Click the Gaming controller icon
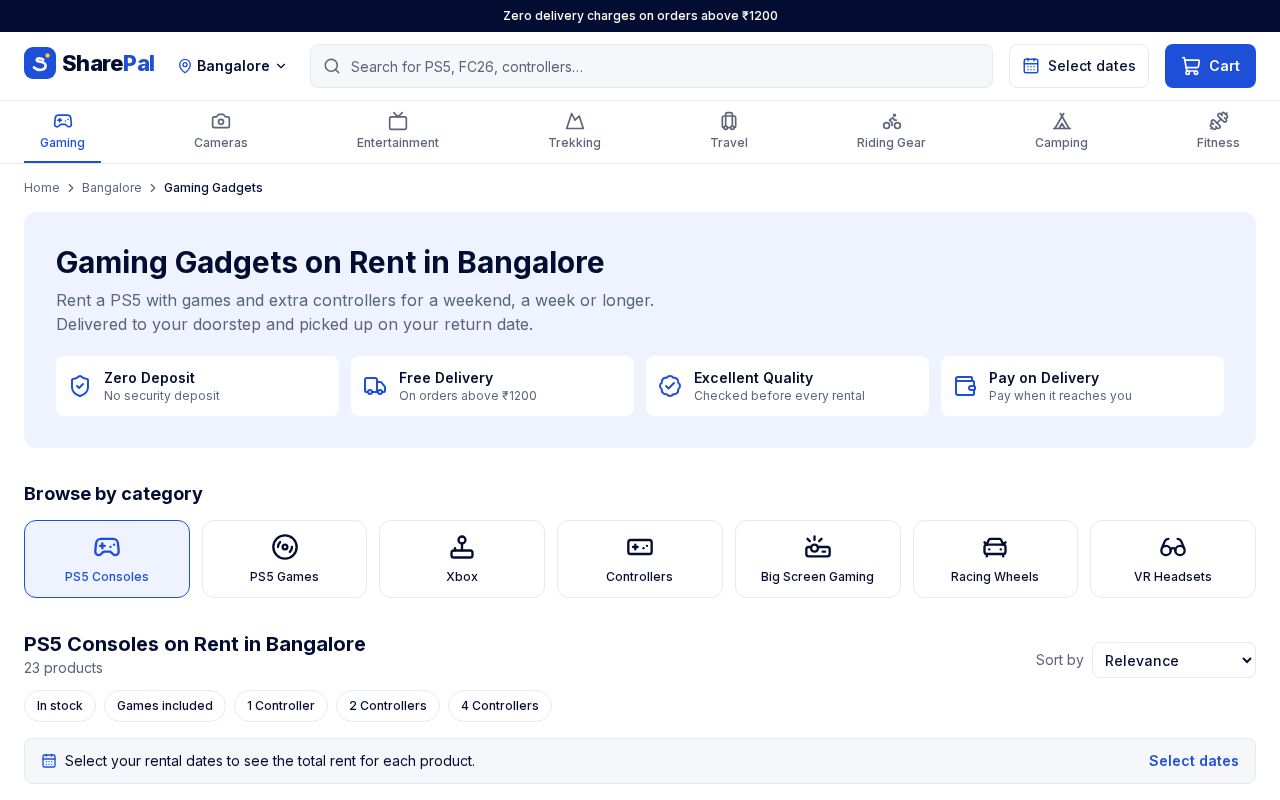Image resolution: width=1280 pixels, height=800 pixels. point(63,121)
